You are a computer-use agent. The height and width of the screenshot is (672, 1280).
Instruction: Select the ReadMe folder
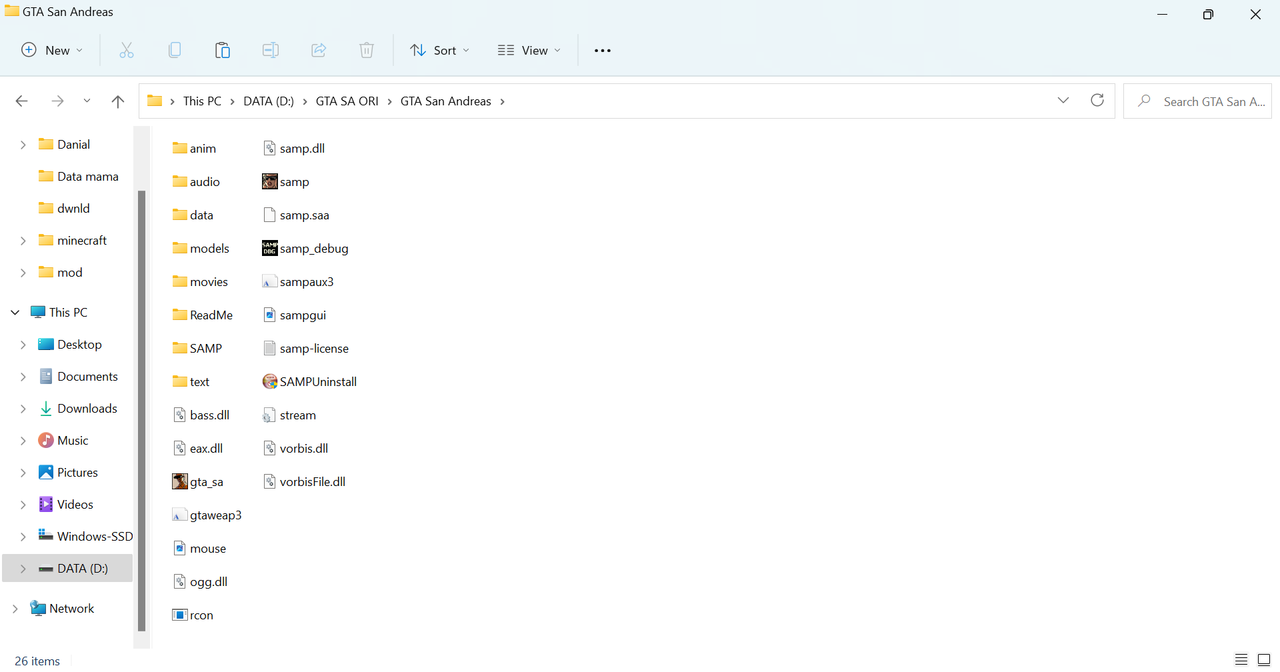pos(202,315)
